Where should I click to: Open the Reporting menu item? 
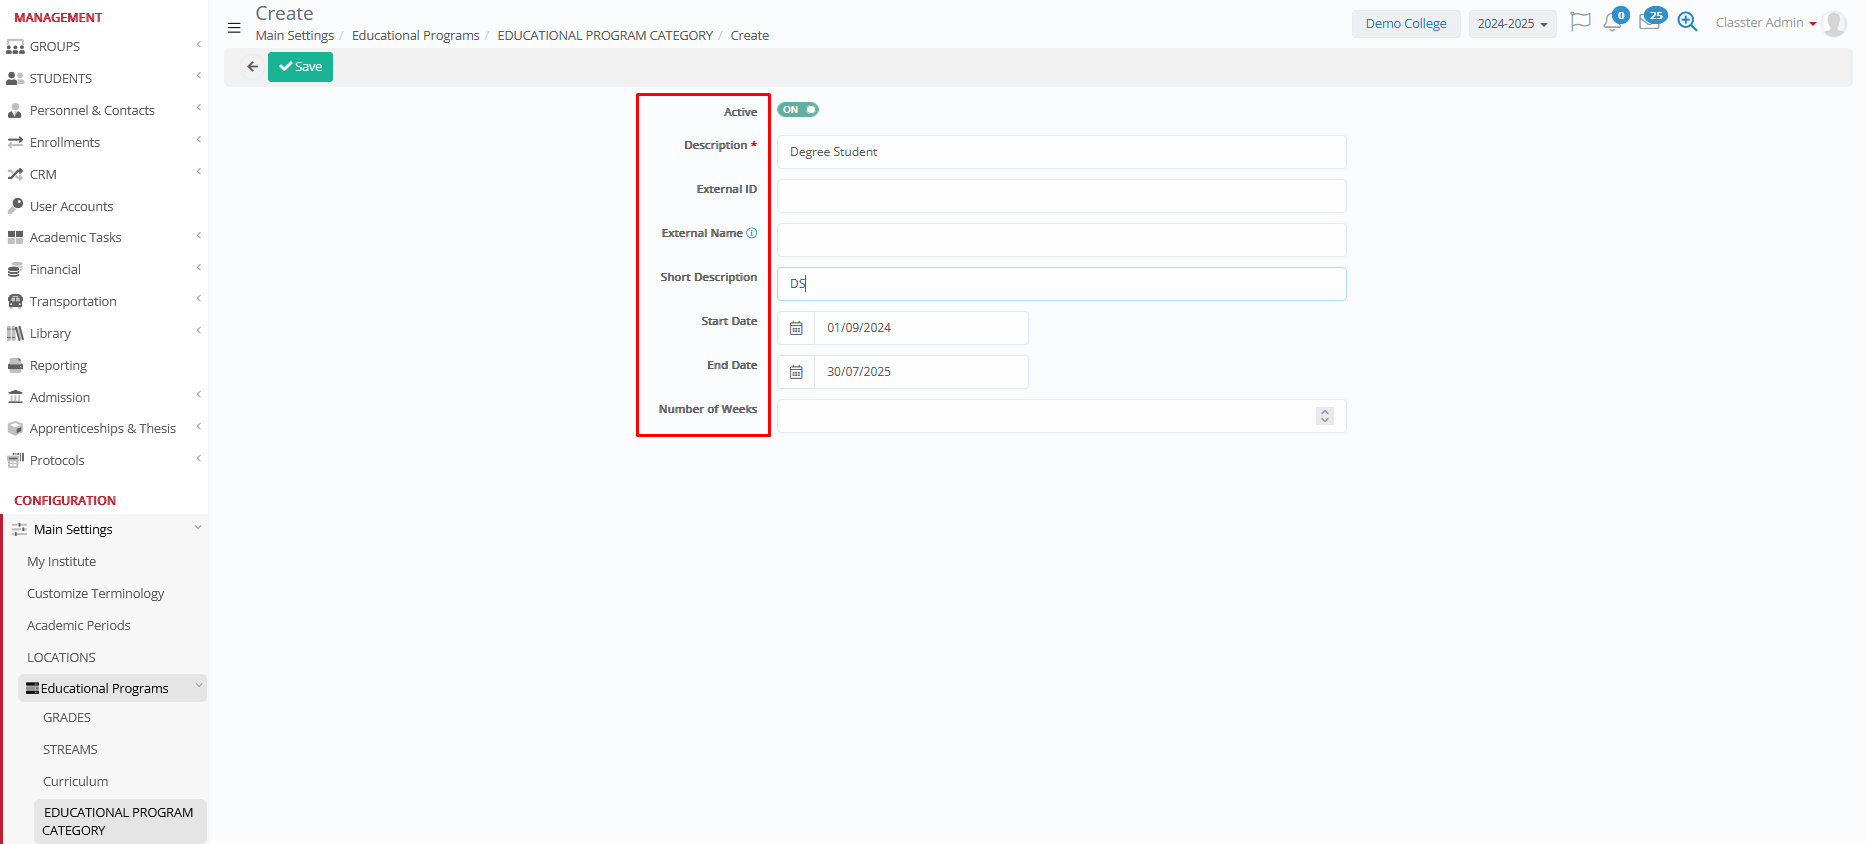pyautogui.click(x=58, y=365)
